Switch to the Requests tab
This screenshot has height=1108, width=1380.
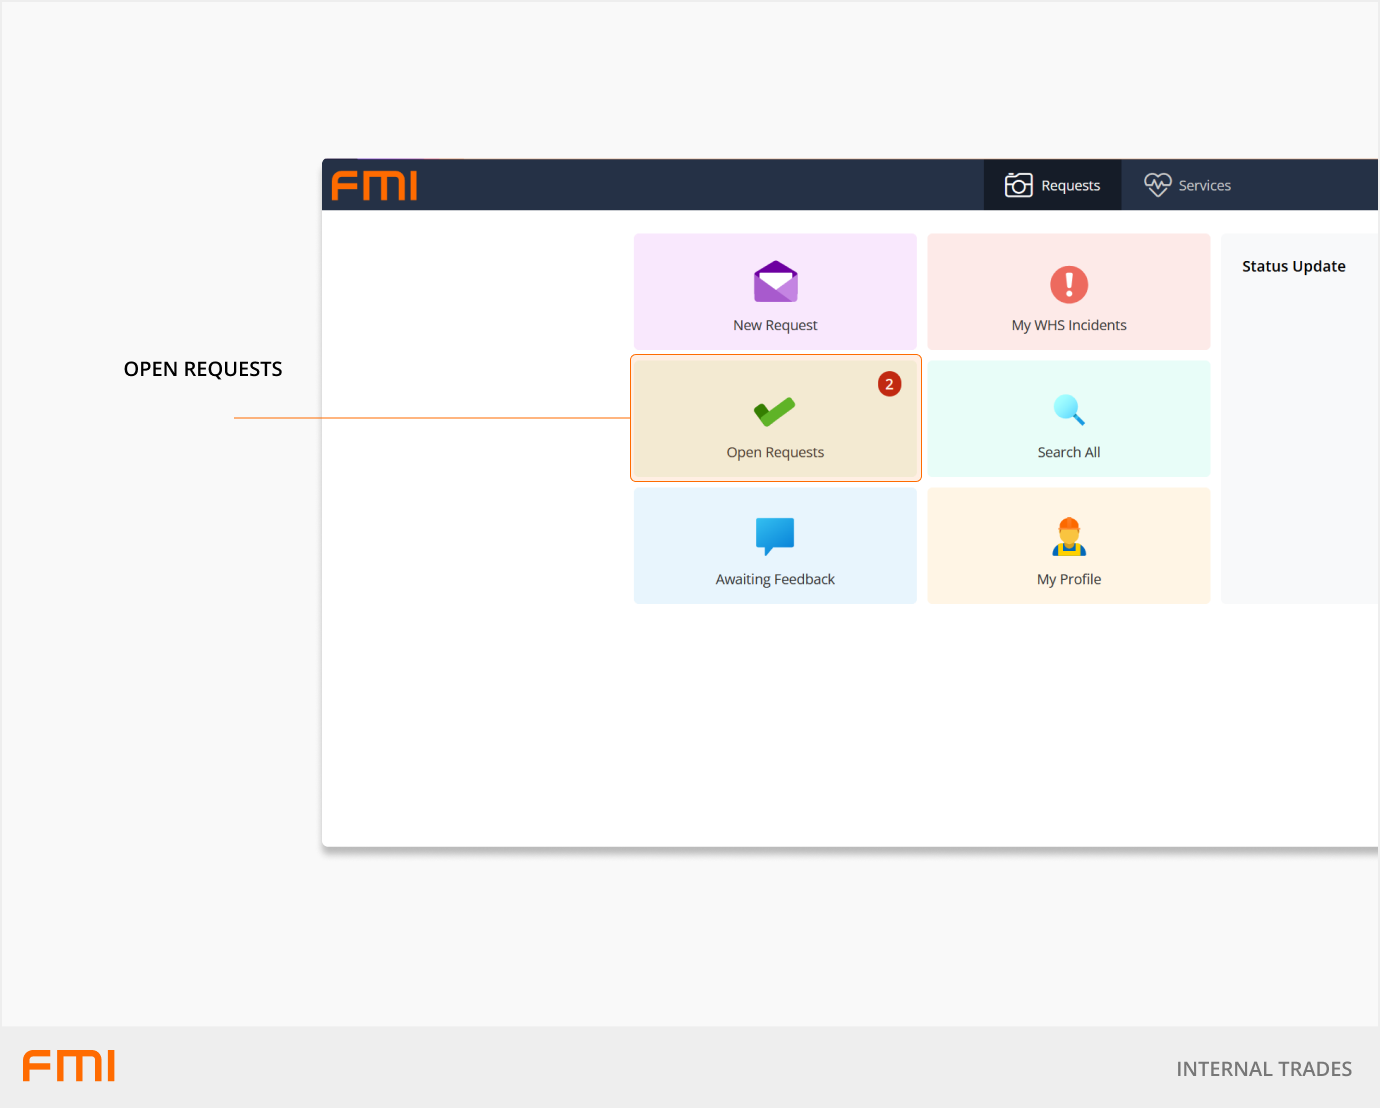coord(1069,186)
